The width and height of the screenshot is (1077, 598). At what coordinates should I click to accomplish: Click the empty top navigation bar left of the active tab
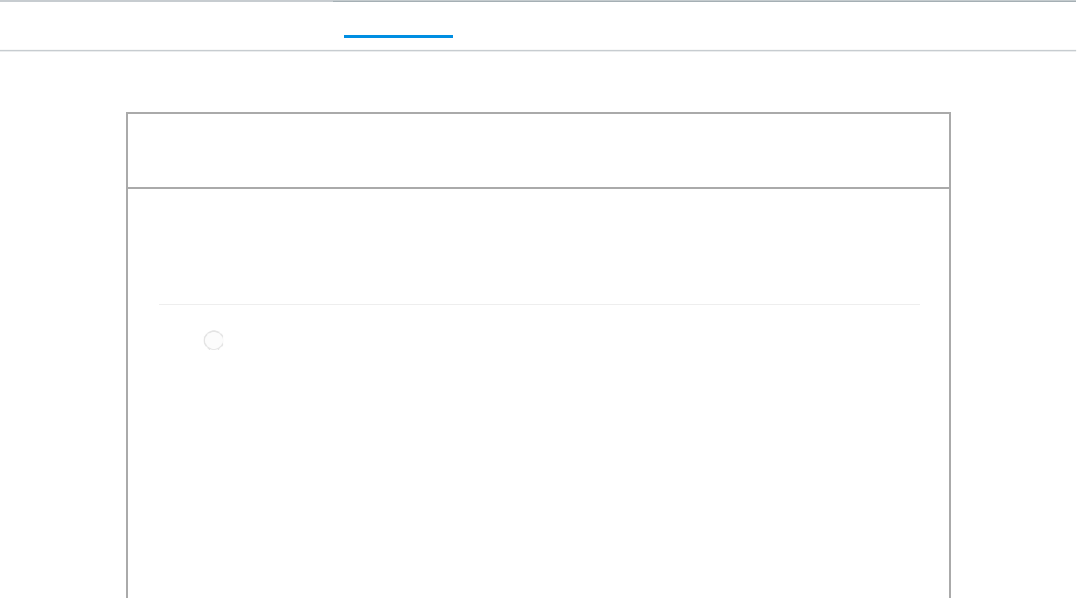165,25
